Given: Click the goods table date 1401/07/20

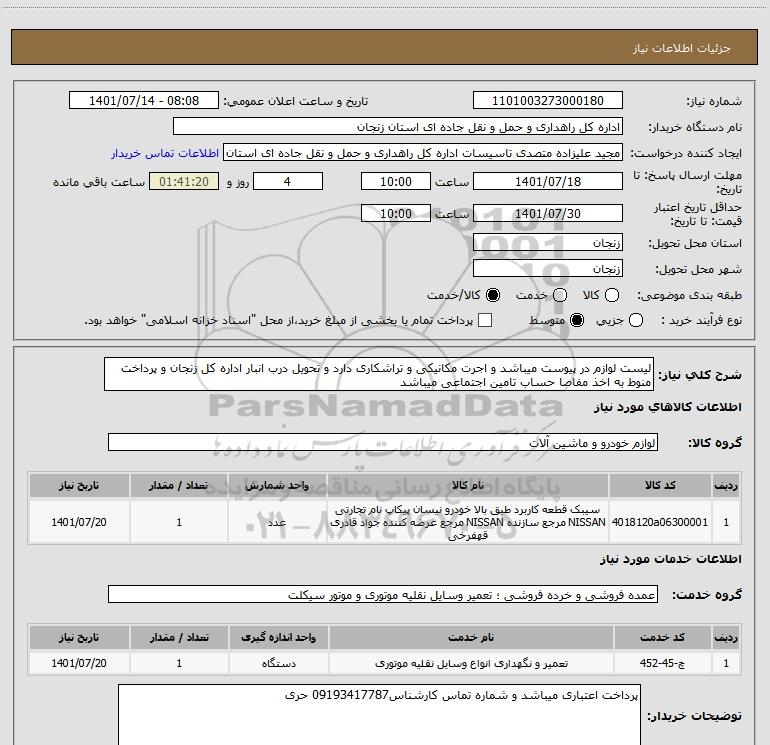Looking at the screenshot, I should click(79, 522).
